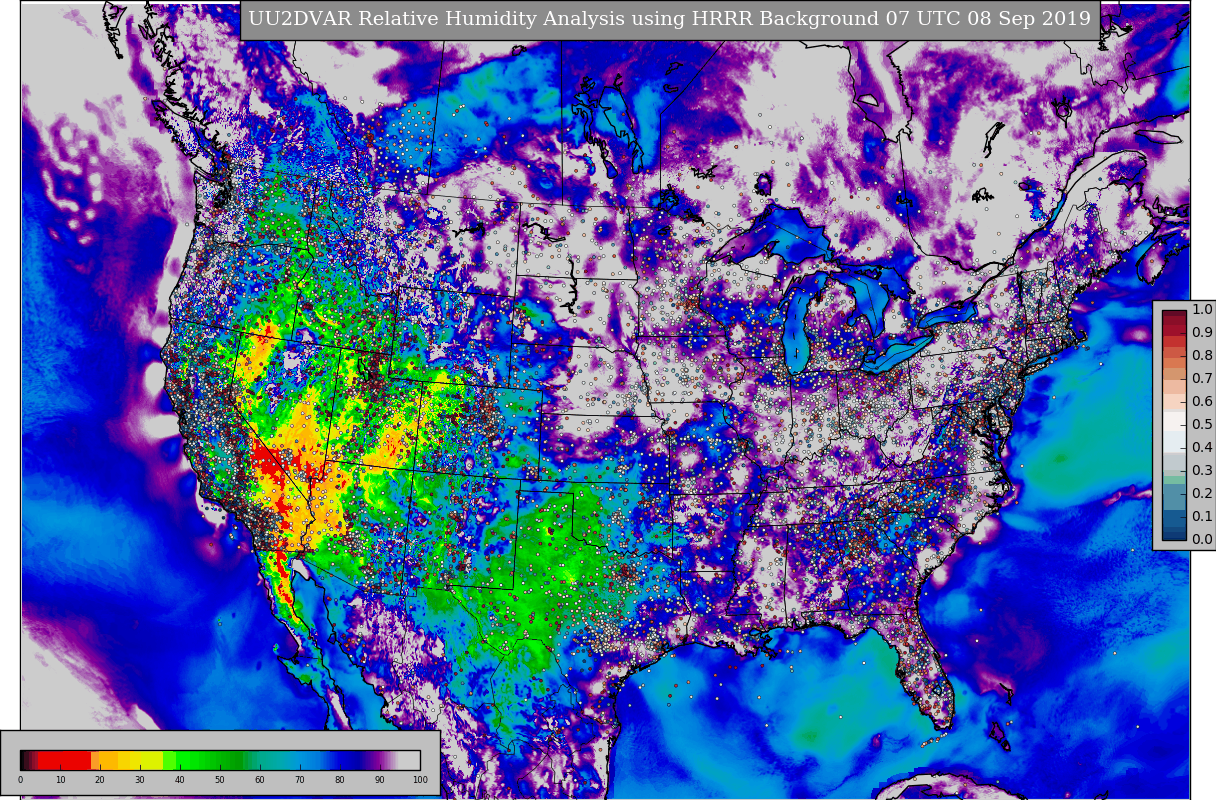Pick dark navy bottom segment of right colorbar

tap(1174, 534)
